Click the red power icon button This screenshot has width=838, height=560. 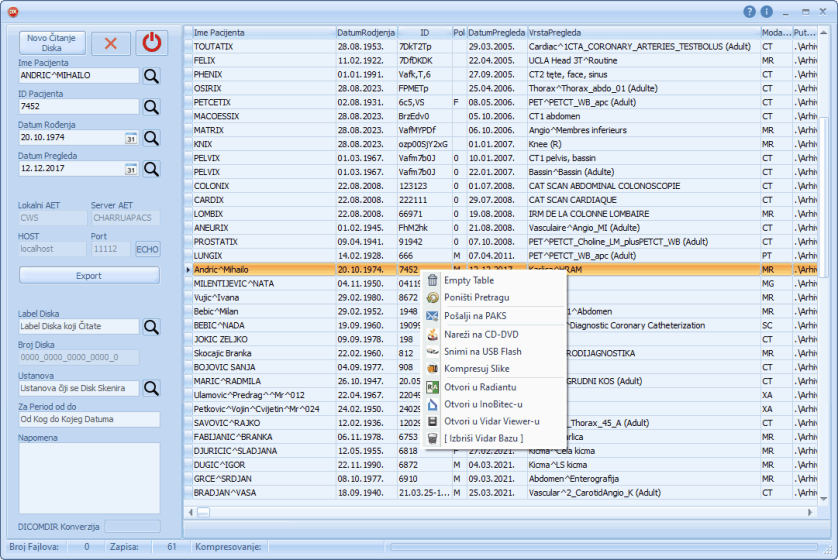coord(151,43)
